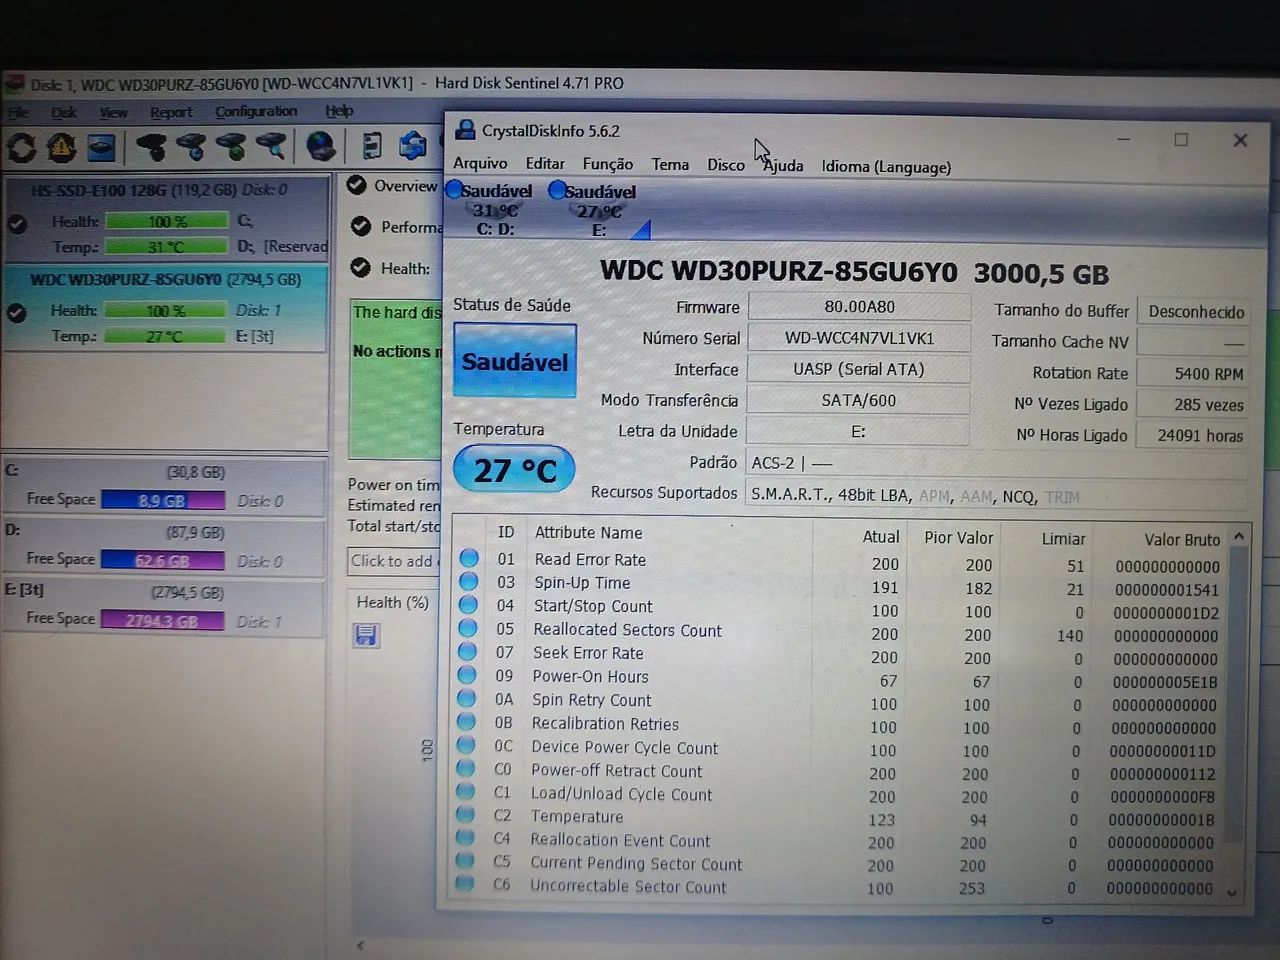Click the globe with disk toolbar icon
Viewport: 1280px width, 960px height.
click(321, 147)
